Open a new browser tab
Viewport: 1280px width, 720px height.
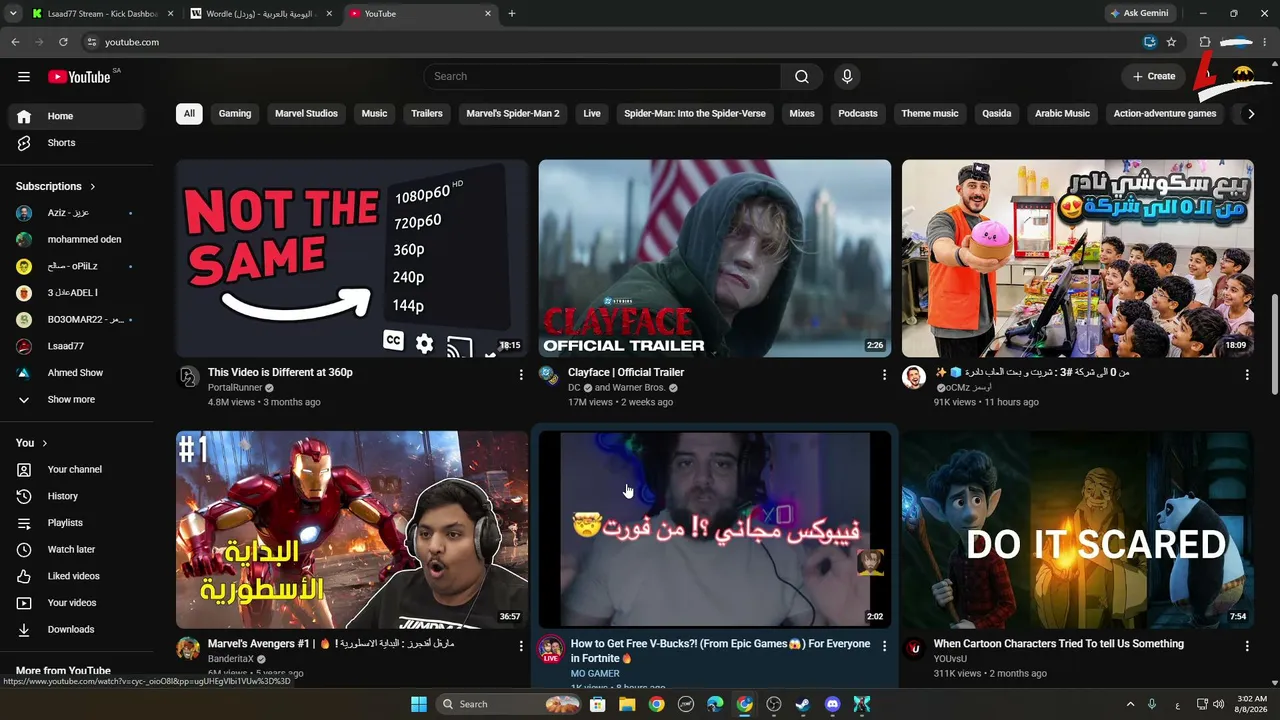coord(512,14)
